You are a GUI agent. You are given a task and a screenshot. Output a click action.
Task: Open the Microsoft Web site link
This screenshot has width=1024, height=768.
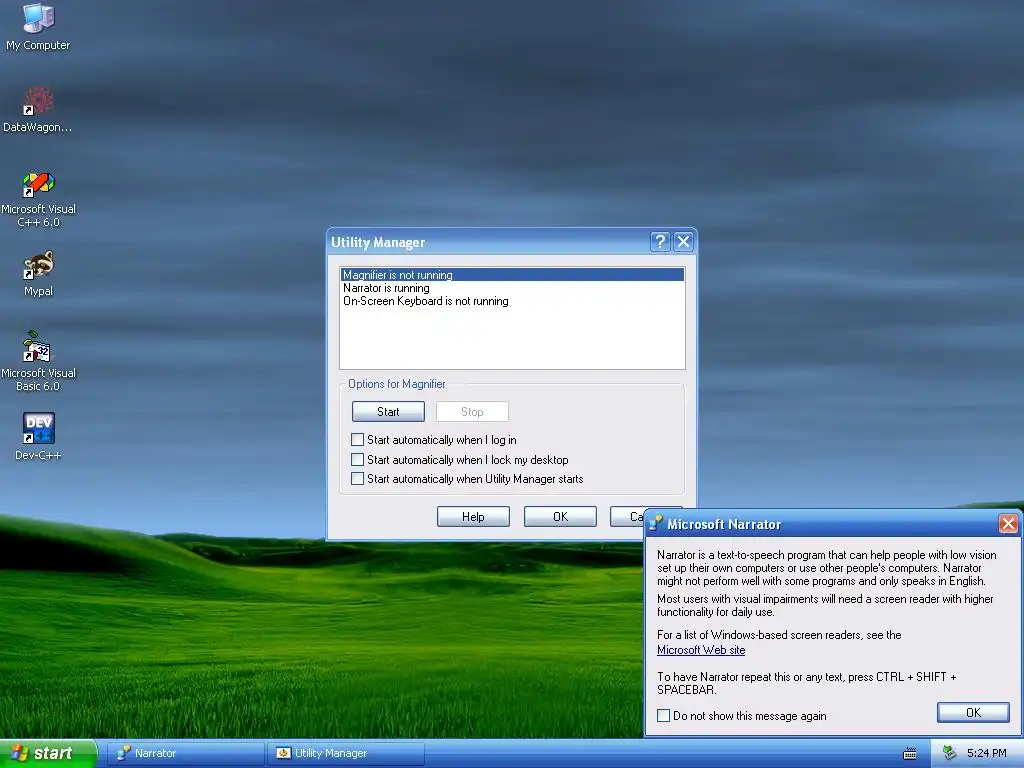(701, 650)
